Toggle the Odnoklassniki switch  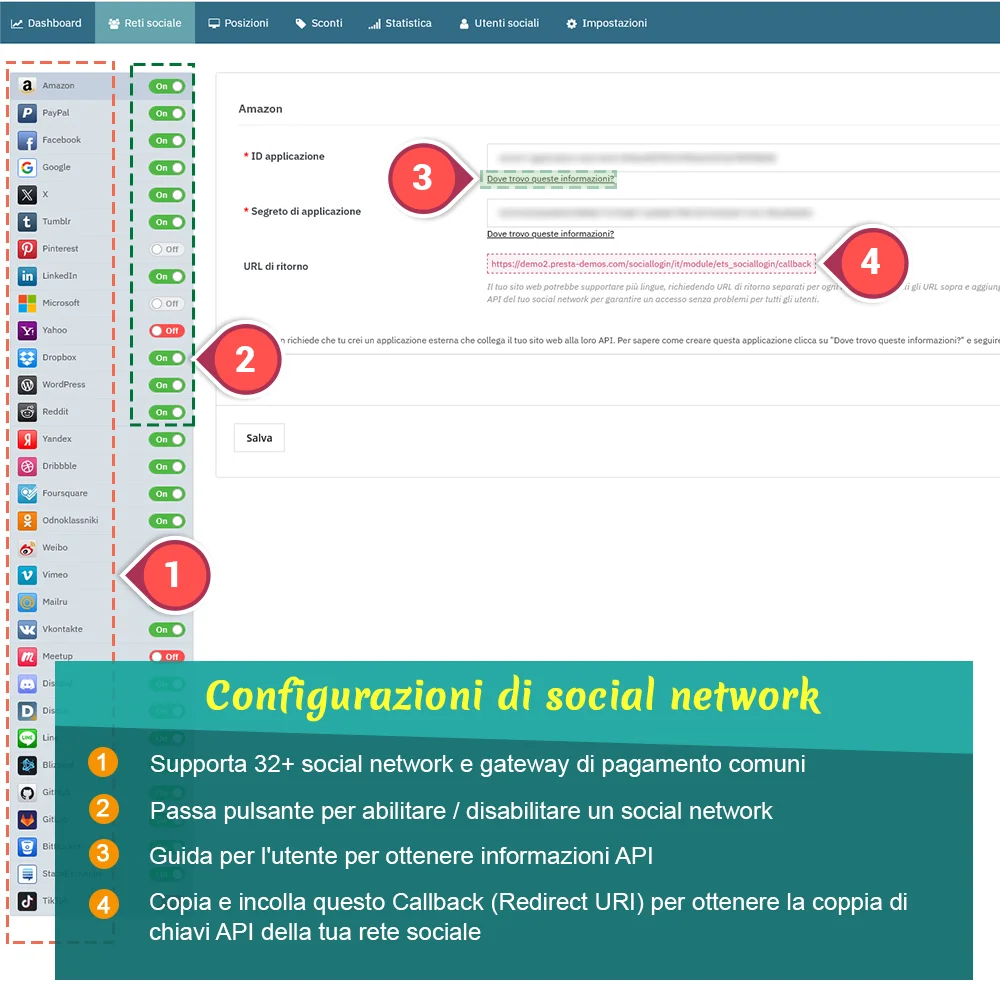[167, 521]
